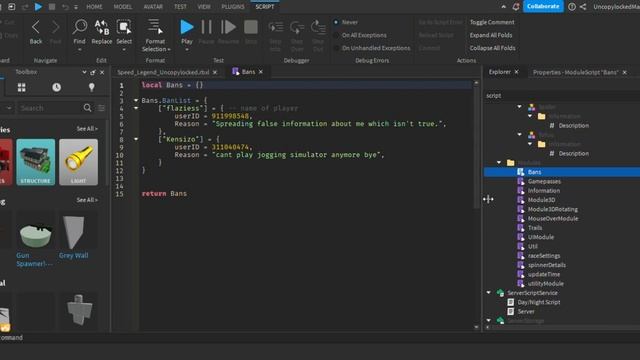Undock the Toolbox panel
Screen dimensions: 640x360
point(93,72)
